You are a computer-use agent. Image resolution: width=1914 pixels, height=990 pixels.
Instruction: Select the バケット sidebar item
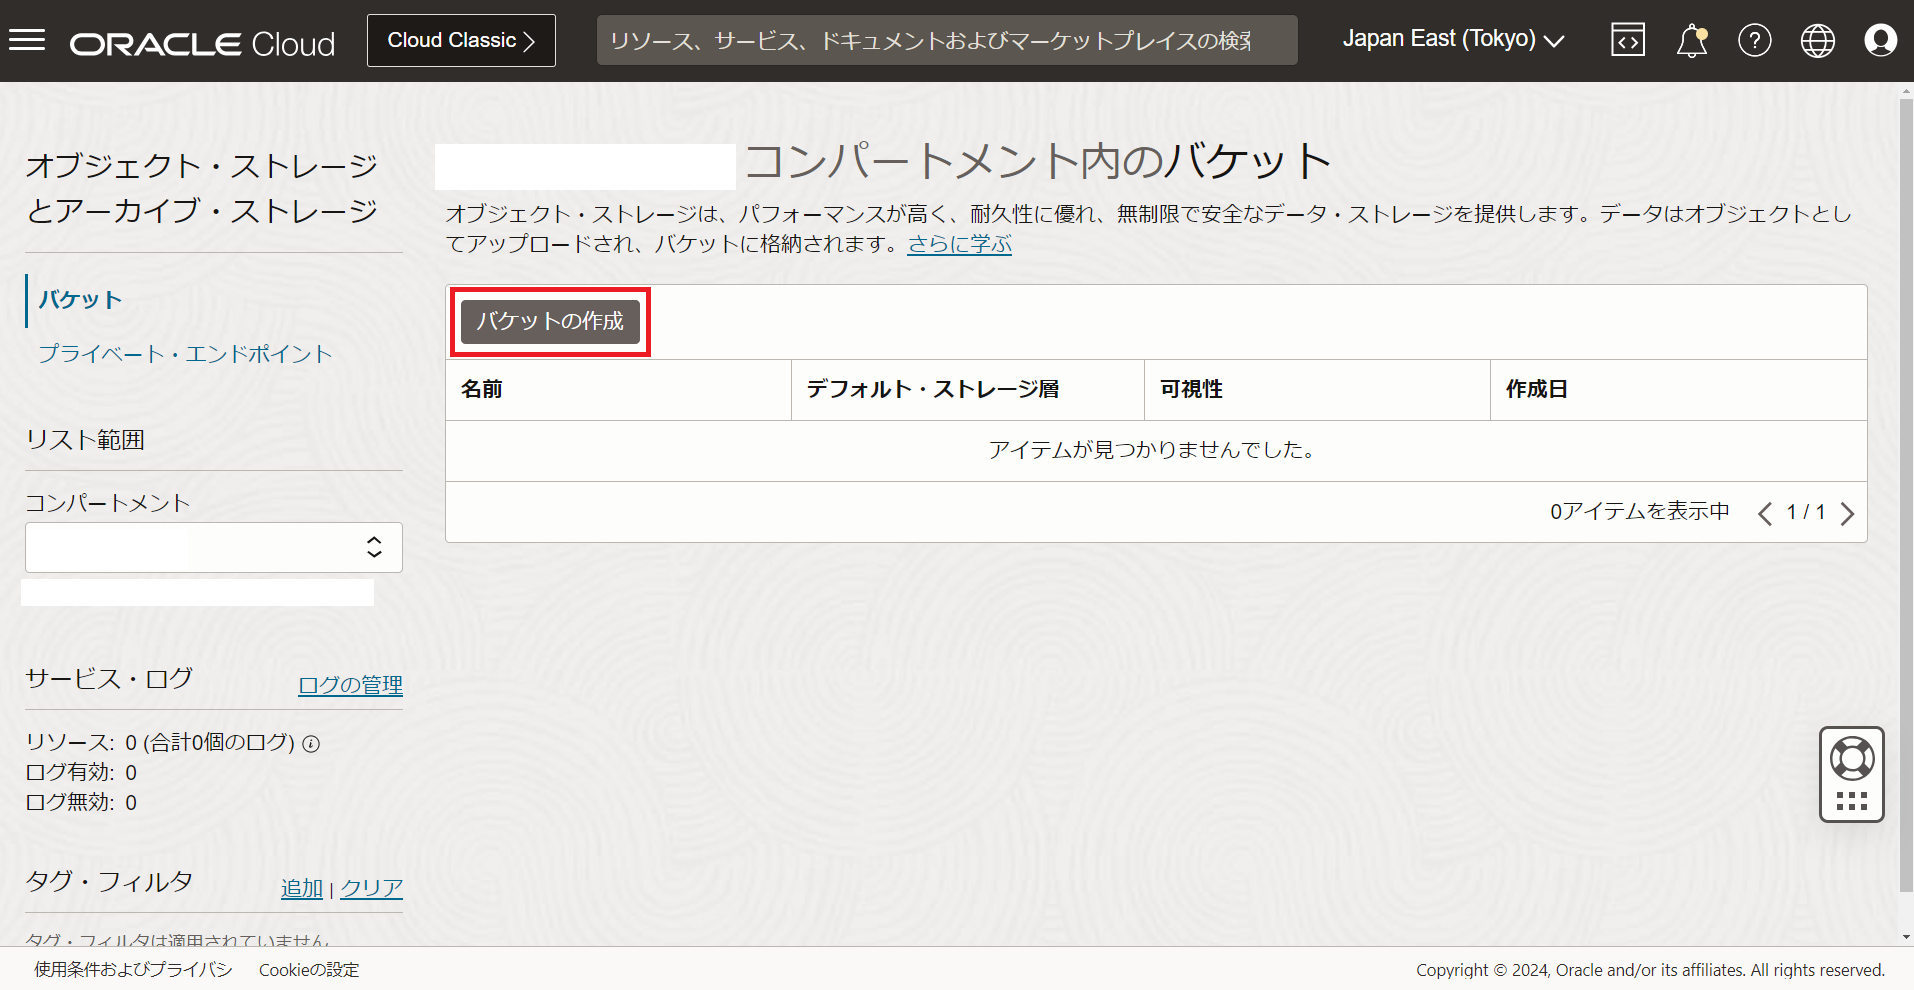pyautogui.click(x=81, y=300)
